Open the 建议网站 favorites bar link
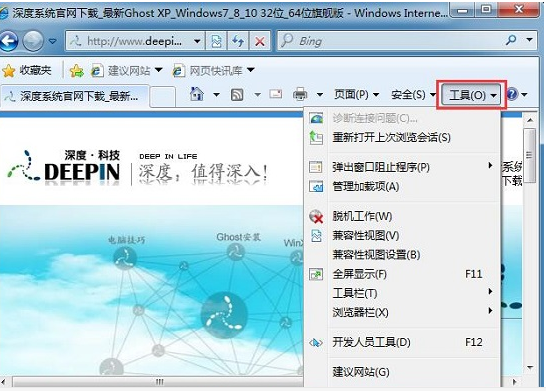The width and height of the screenshot is (546, 391). [x=121, y=71]
